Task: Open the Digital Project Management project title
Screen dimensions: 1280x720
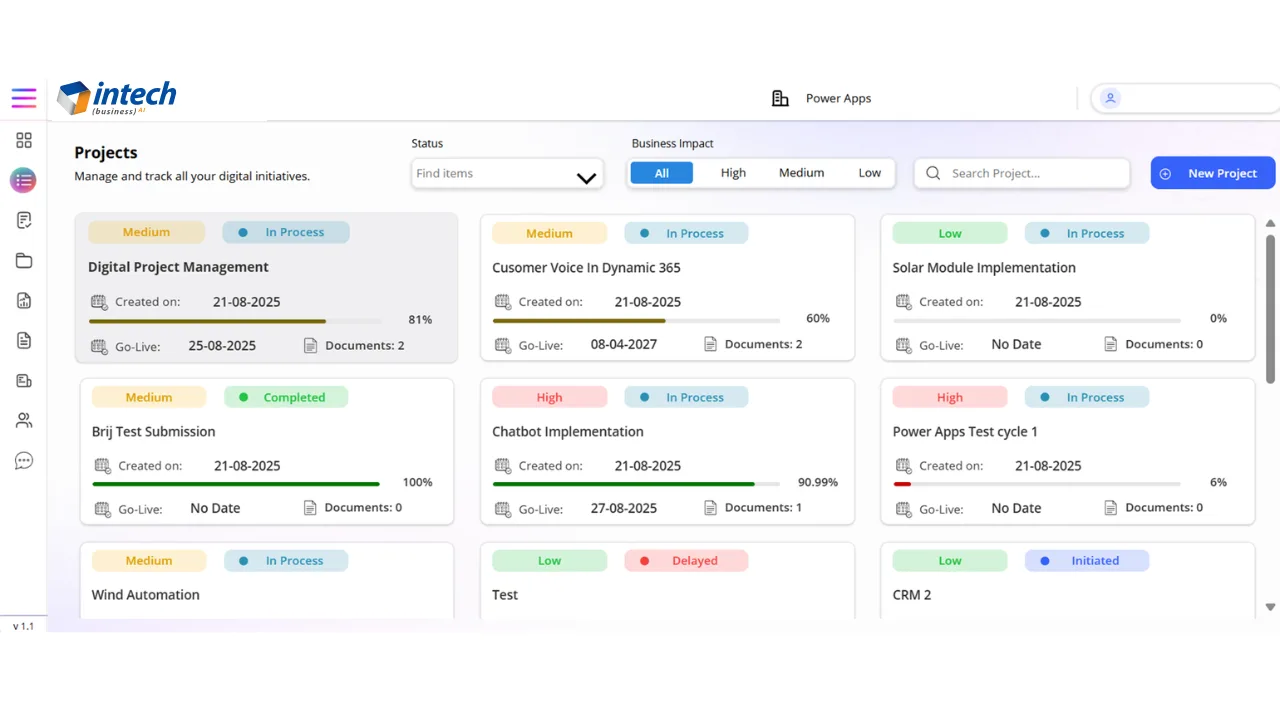Action: click(178, 267)
